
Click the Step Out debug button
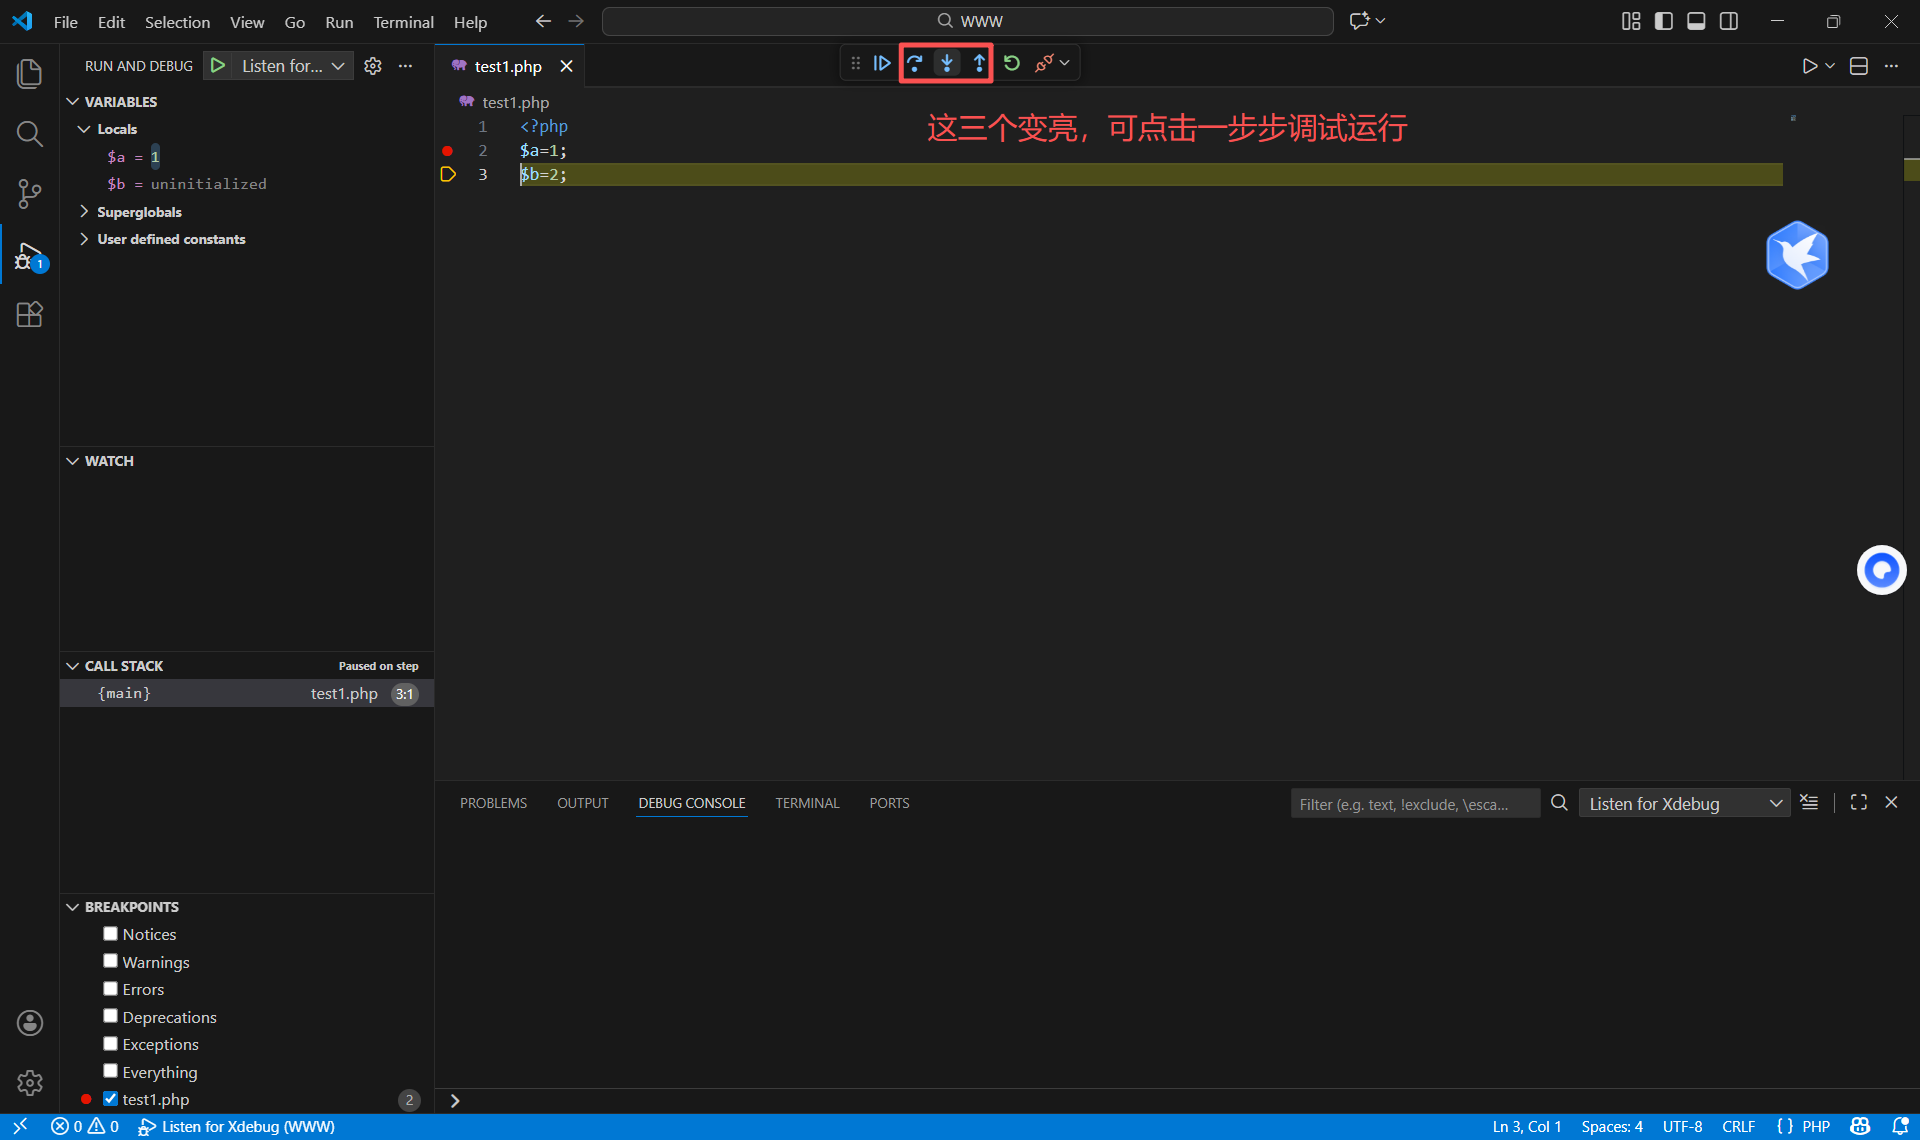click(x=978, y=63)
